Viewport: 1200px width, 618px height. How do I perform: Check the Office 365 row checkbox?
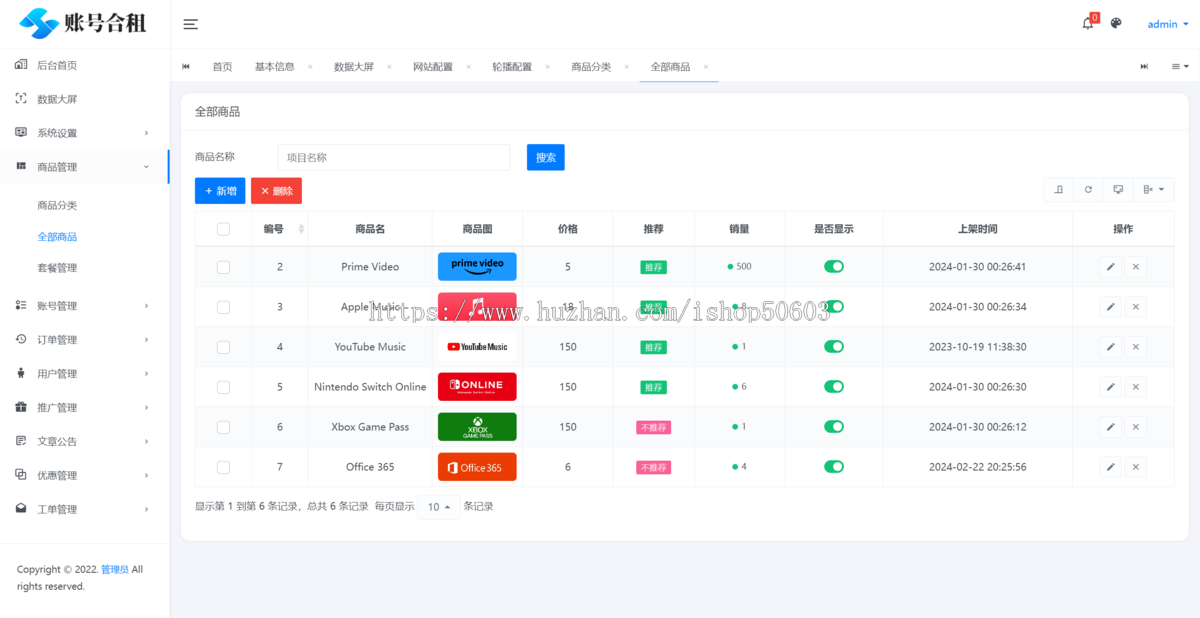pos(223,467)
